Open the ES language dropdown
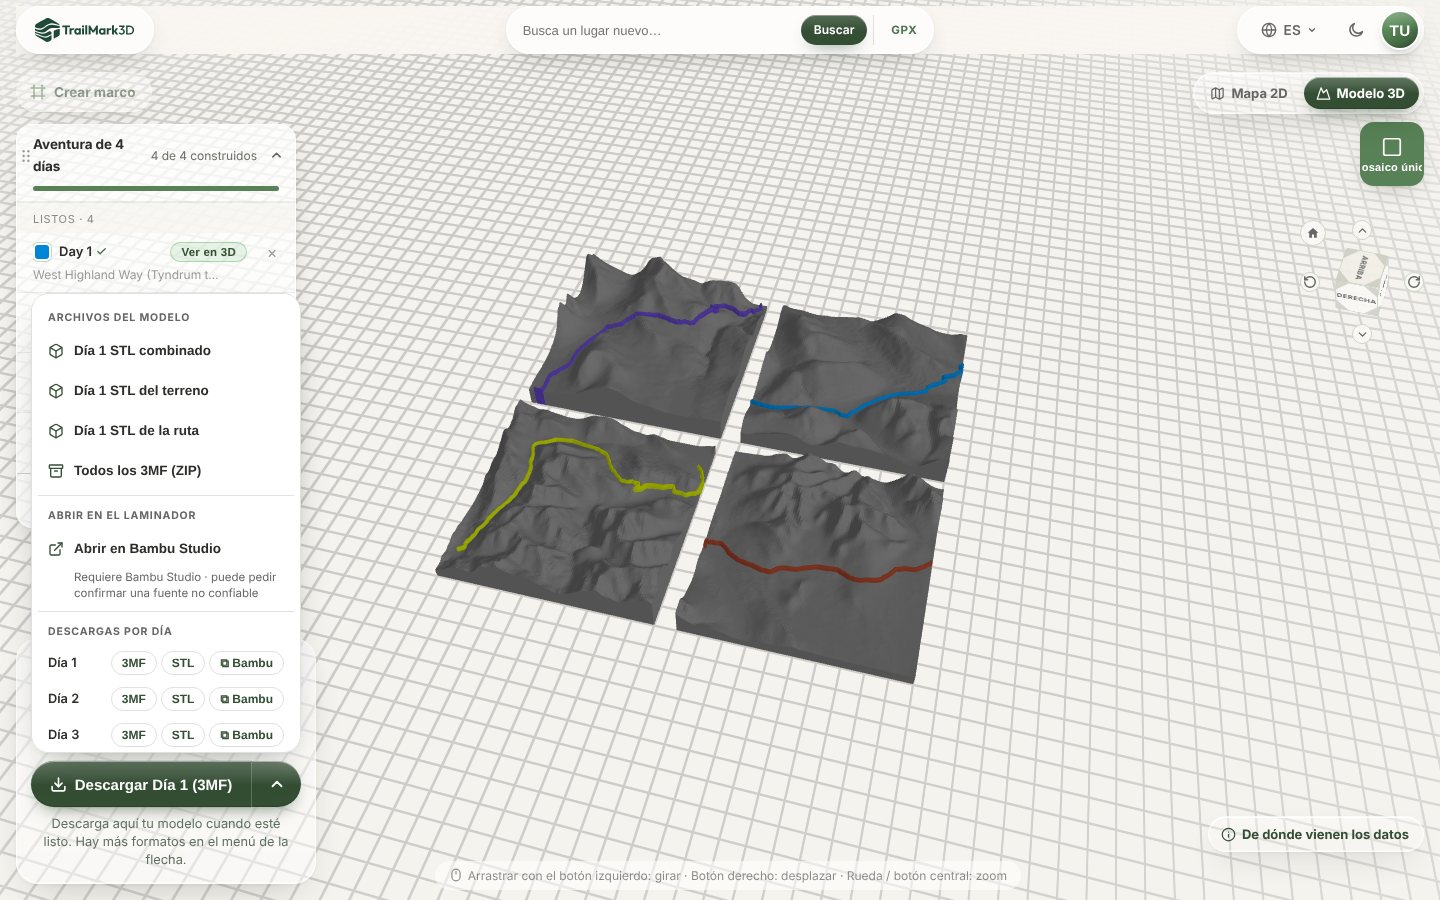Image resolution: width=1440 pixels, height=900 pixels. pos(1289,30)
